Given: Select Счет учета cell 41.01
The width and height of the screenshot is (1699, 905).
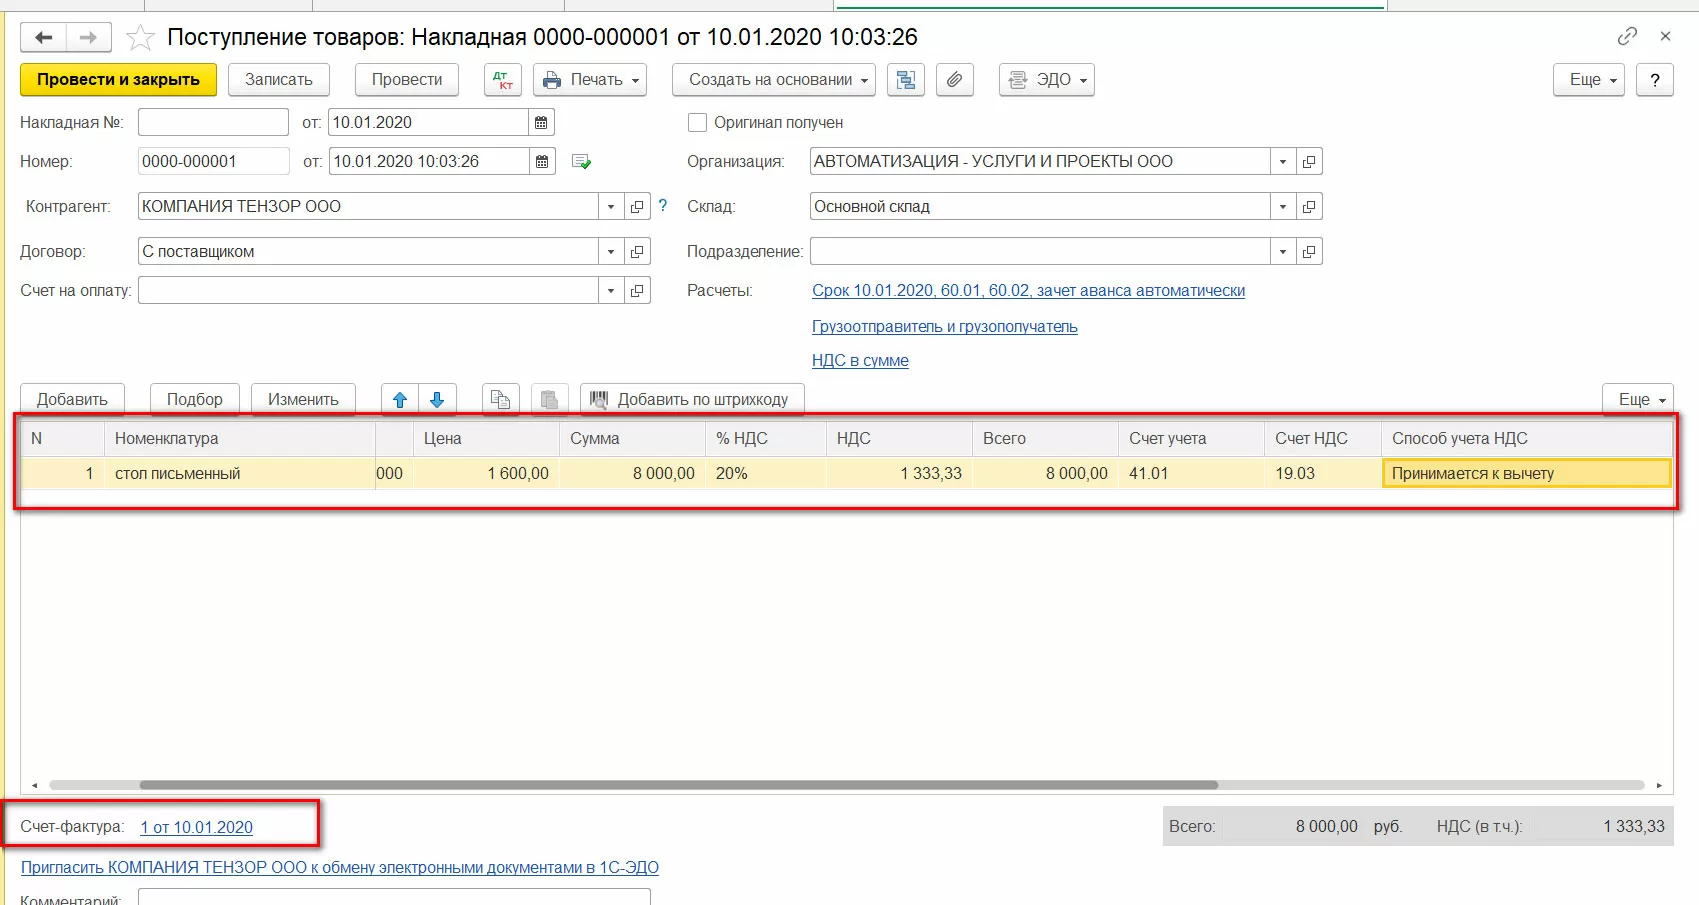Looking at the screenshot, I should pos(1191,473).
